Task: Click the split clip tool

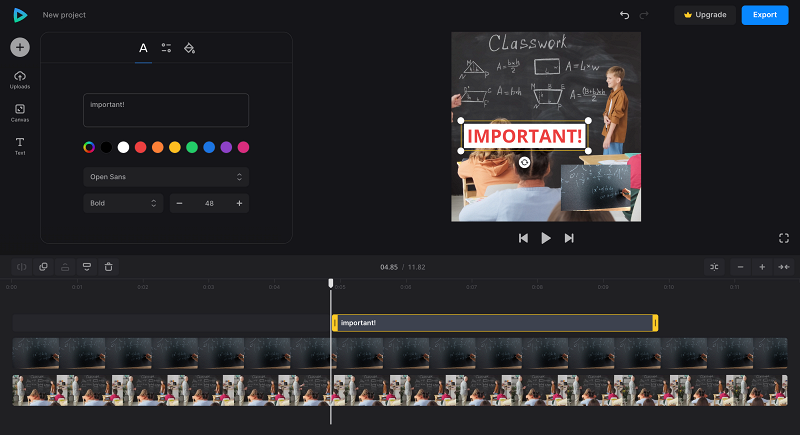Action: pyautogui.click(x=21, y=267)
